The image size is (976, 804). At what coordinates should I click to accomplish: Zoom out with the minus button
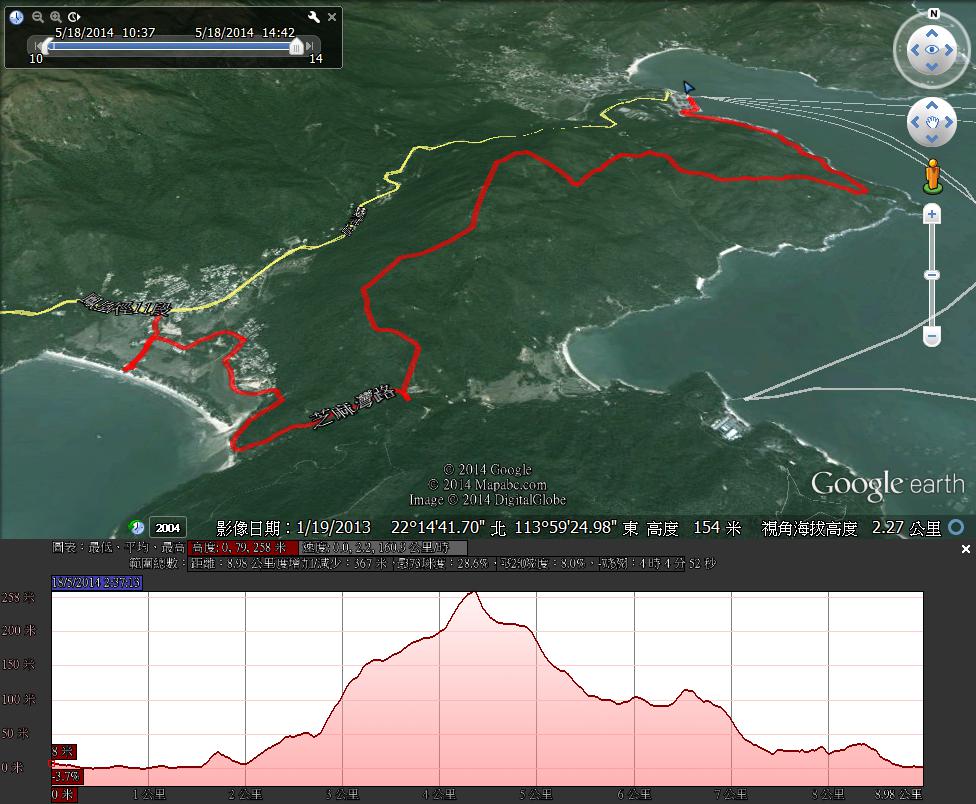(932, 337)
